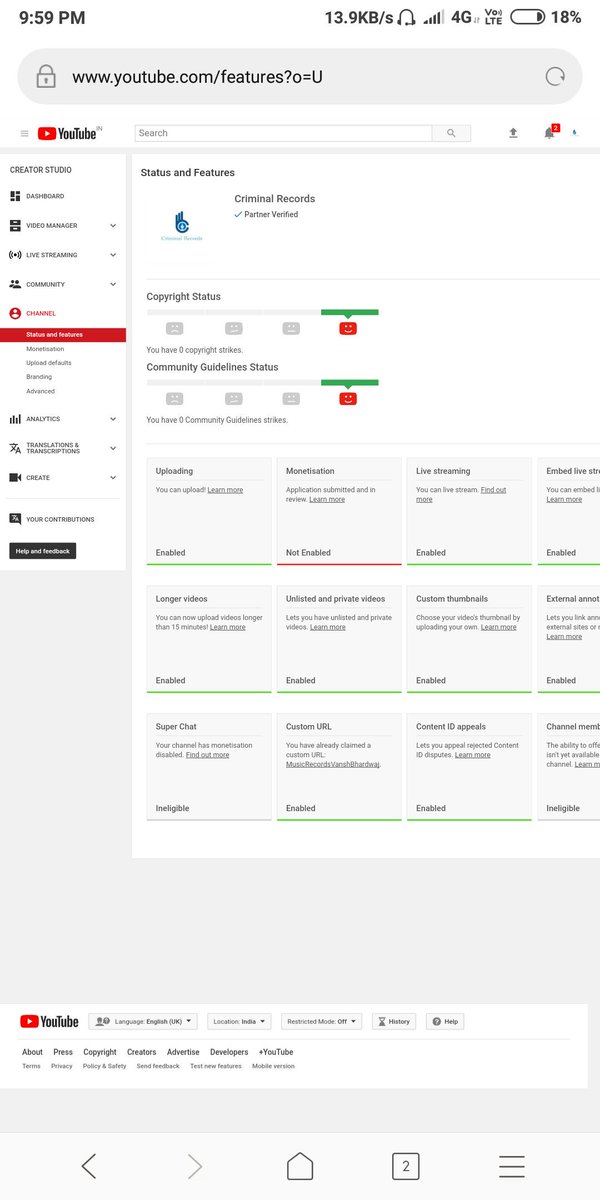
Task: Tap the browser forward arrow
Action: (x=195, y=1166)
